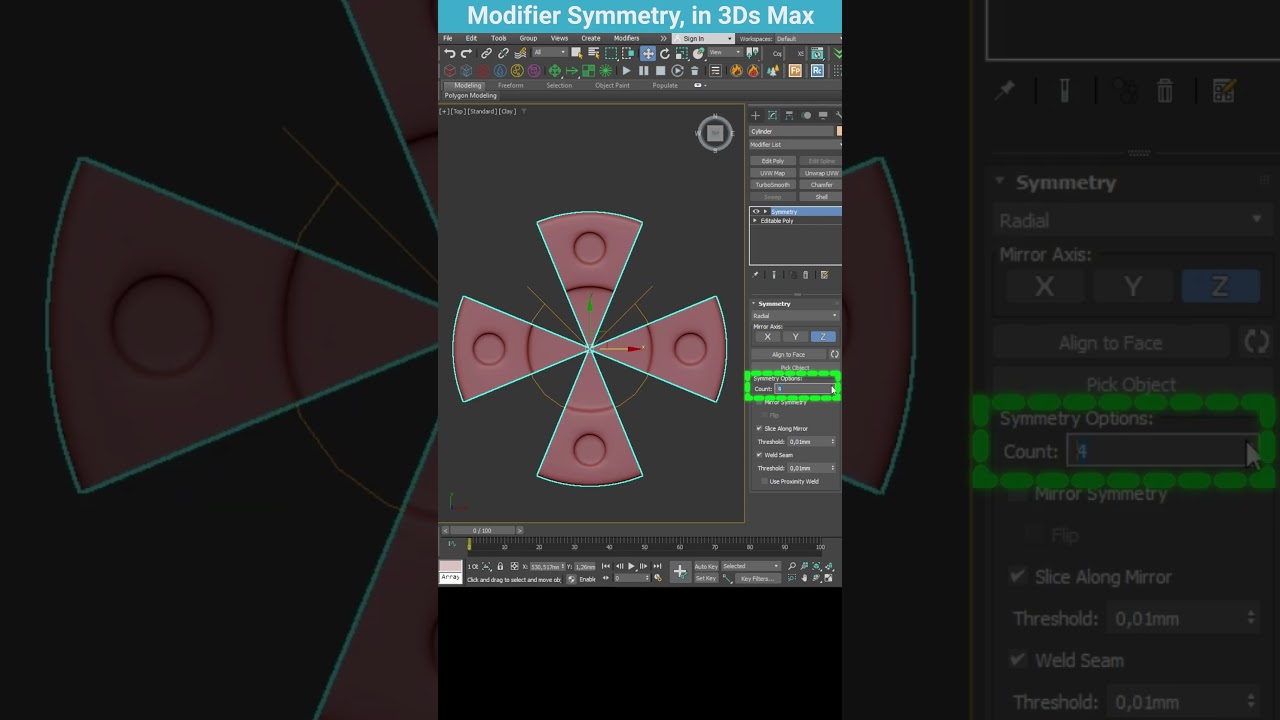The height and width of the screenshot is (720, 1280).
Task: Click the Unwrap UVW button
Action: (822, 173)
